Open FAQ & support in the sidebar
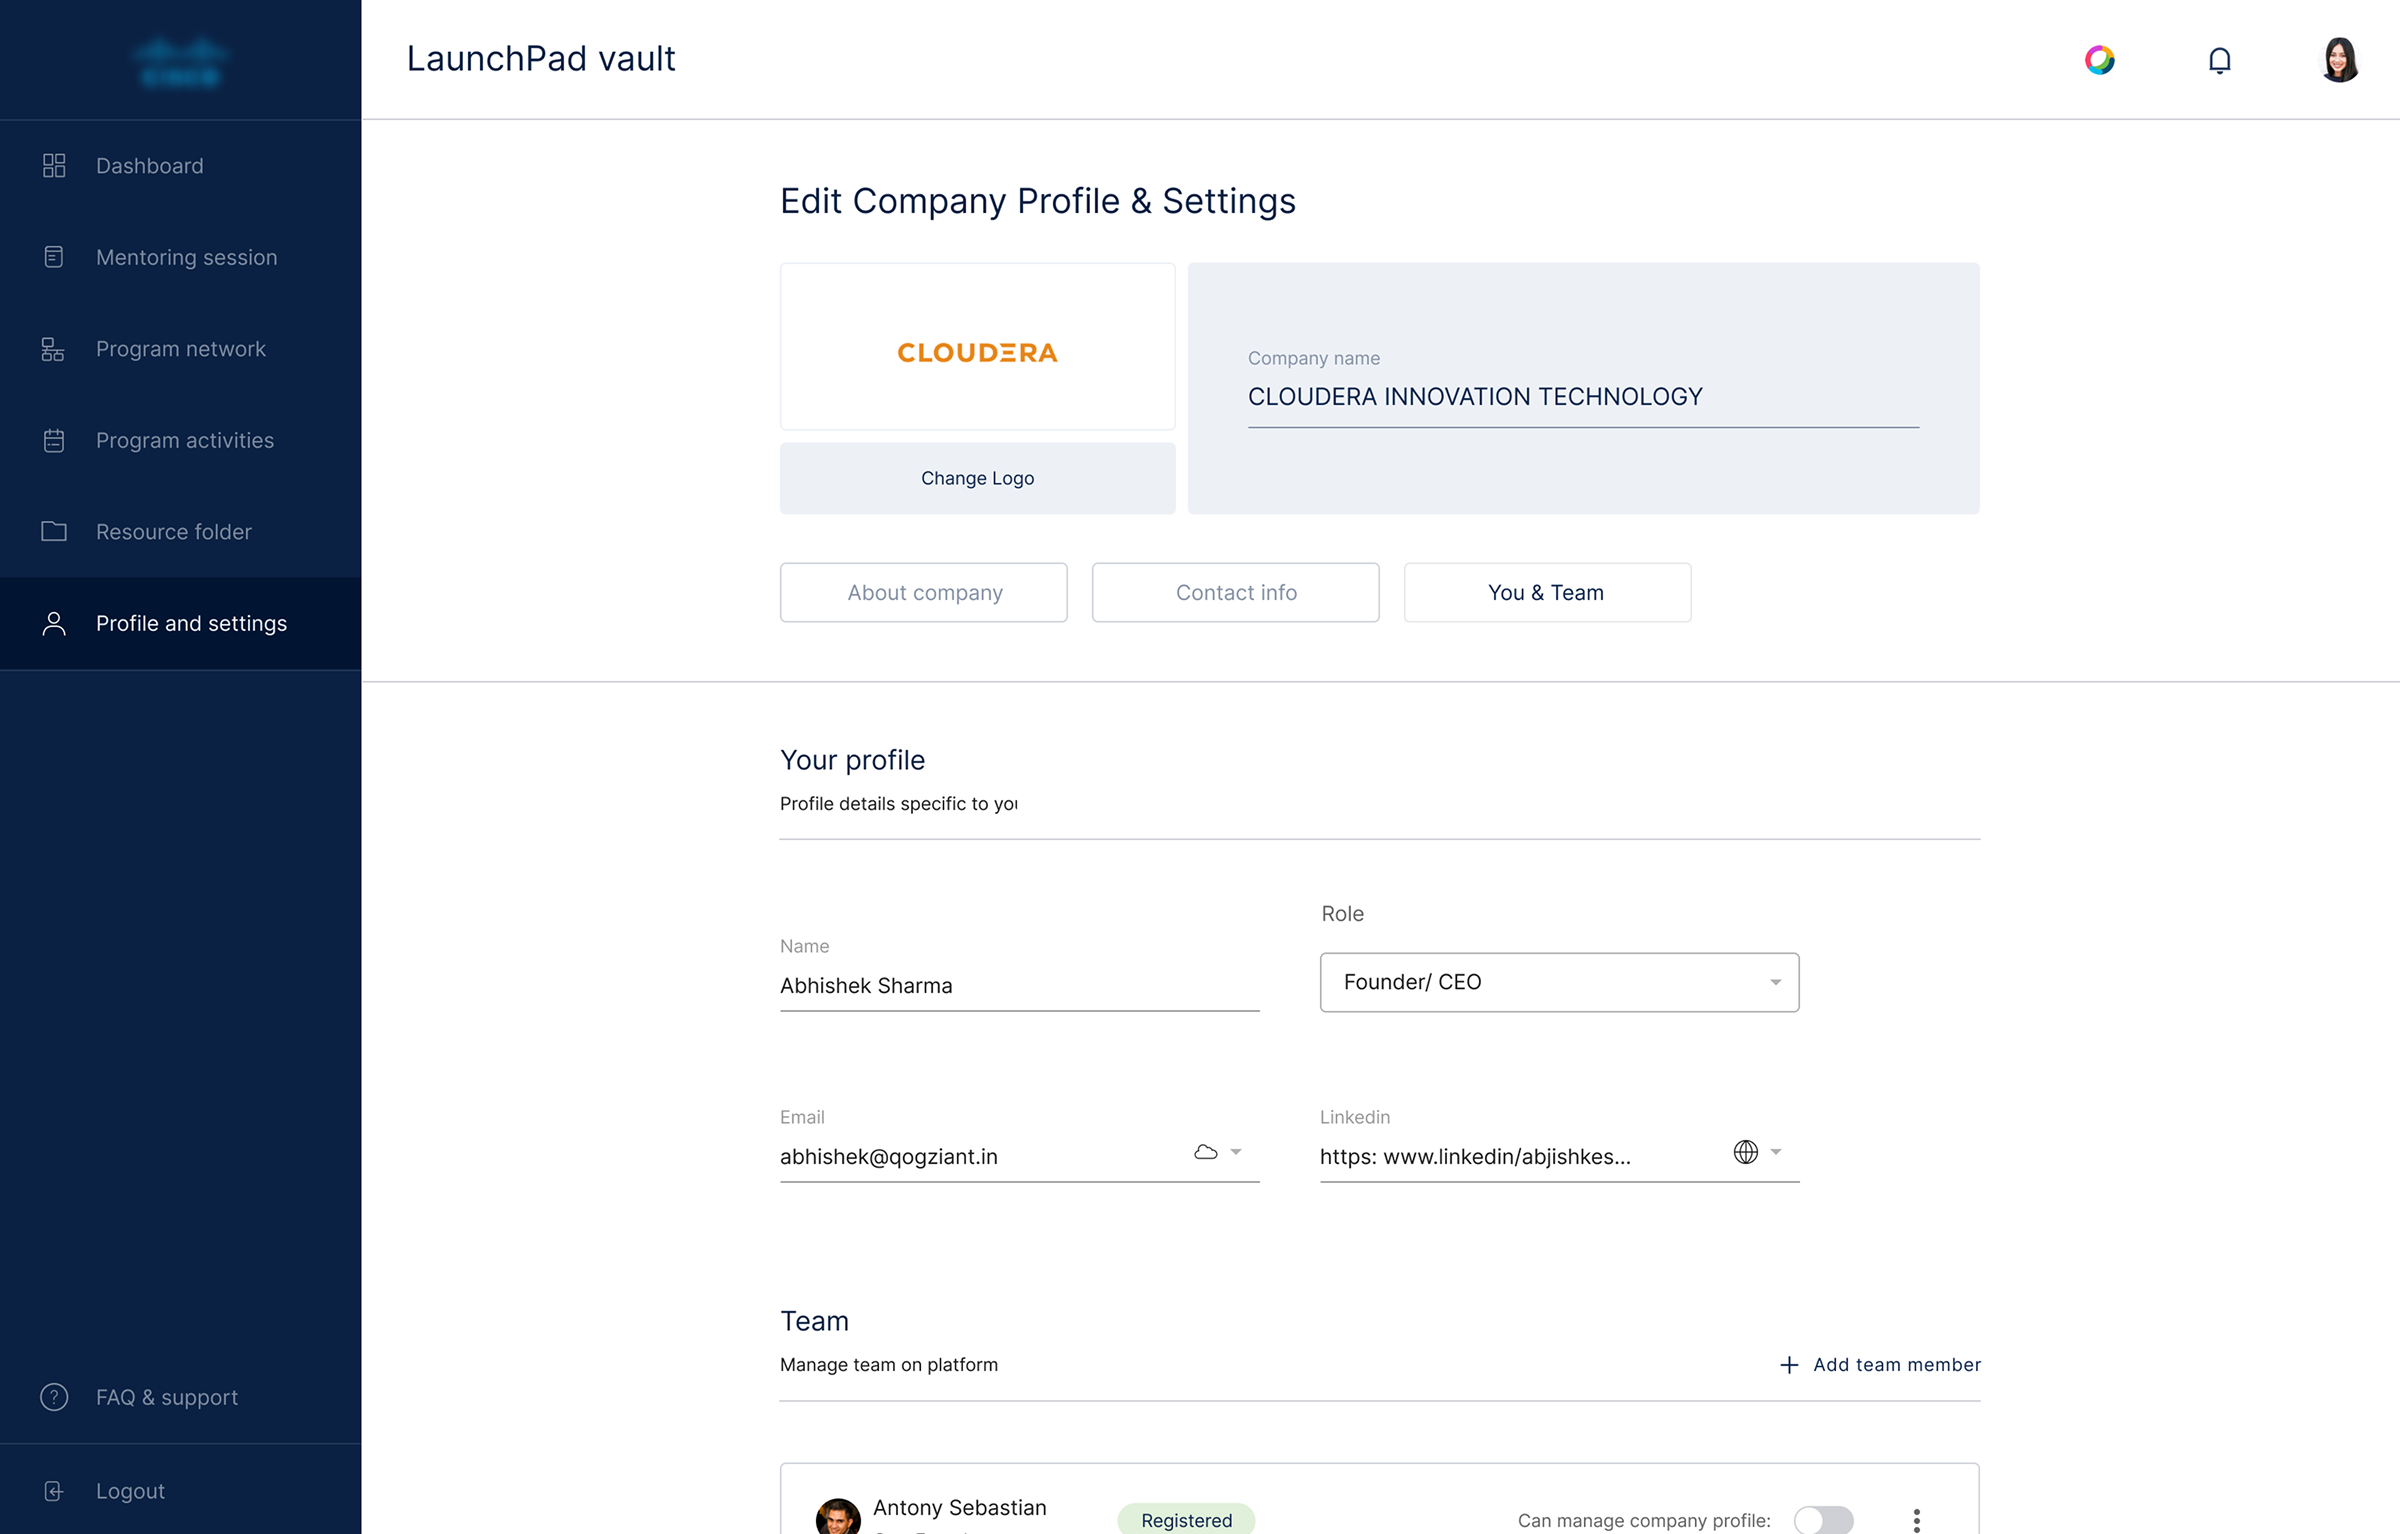 181,1397
